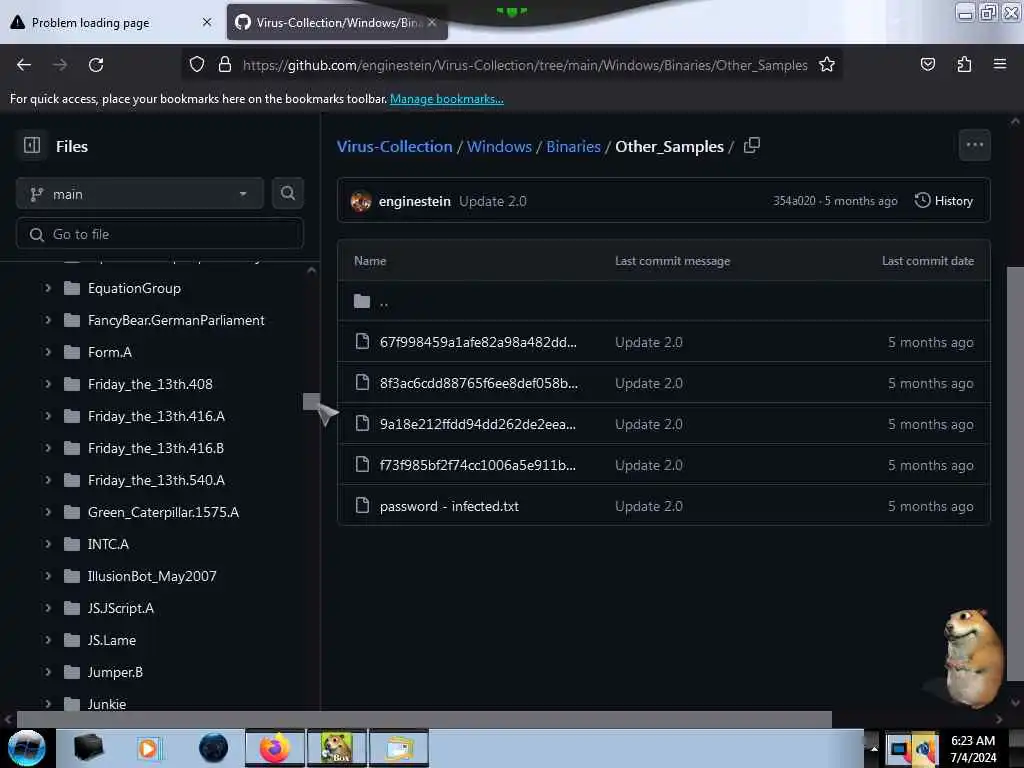The height and width of the screenshot is (768, 1024).
Task: Open the 354a020 commit hash link
Action: (x=794, y=201)
